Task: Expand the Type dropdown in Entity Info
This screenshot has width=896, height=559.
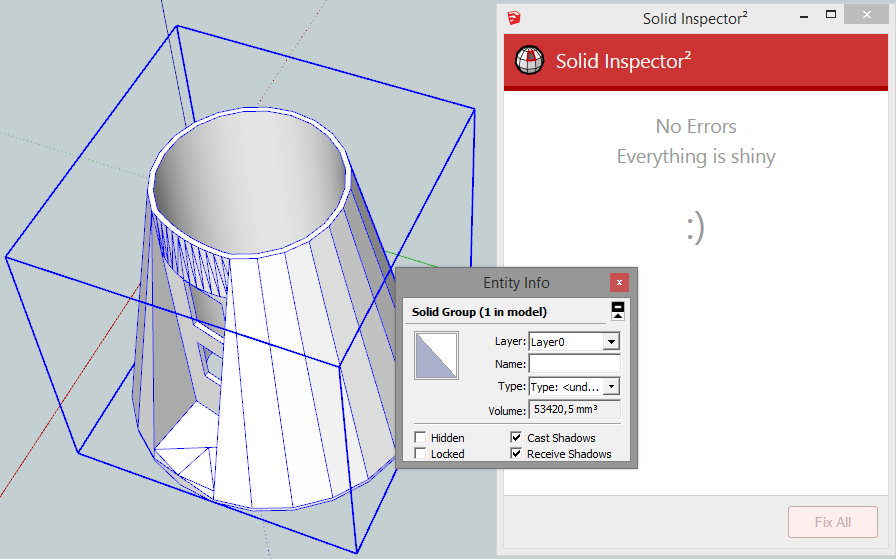Action: (x=611, y=387)
